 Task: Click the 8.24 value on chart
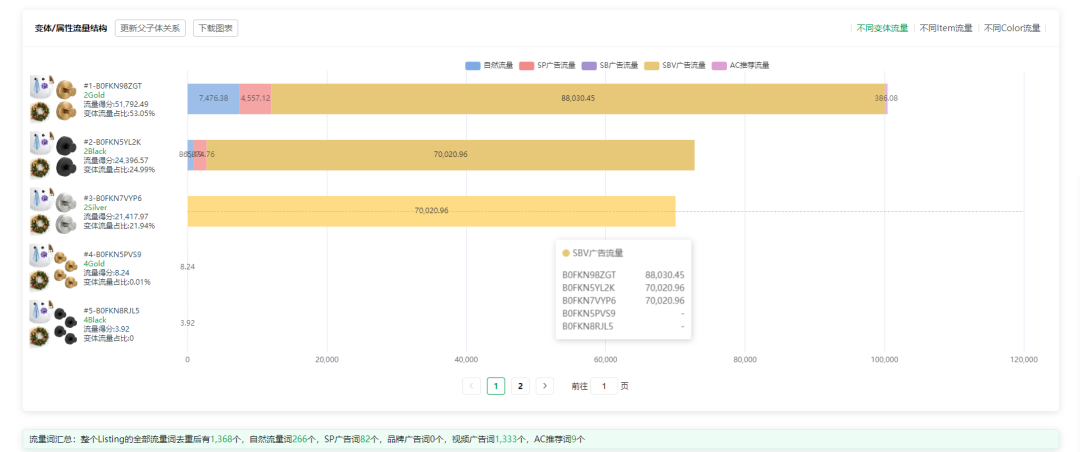pyautogui.click(x=187, y=267)
